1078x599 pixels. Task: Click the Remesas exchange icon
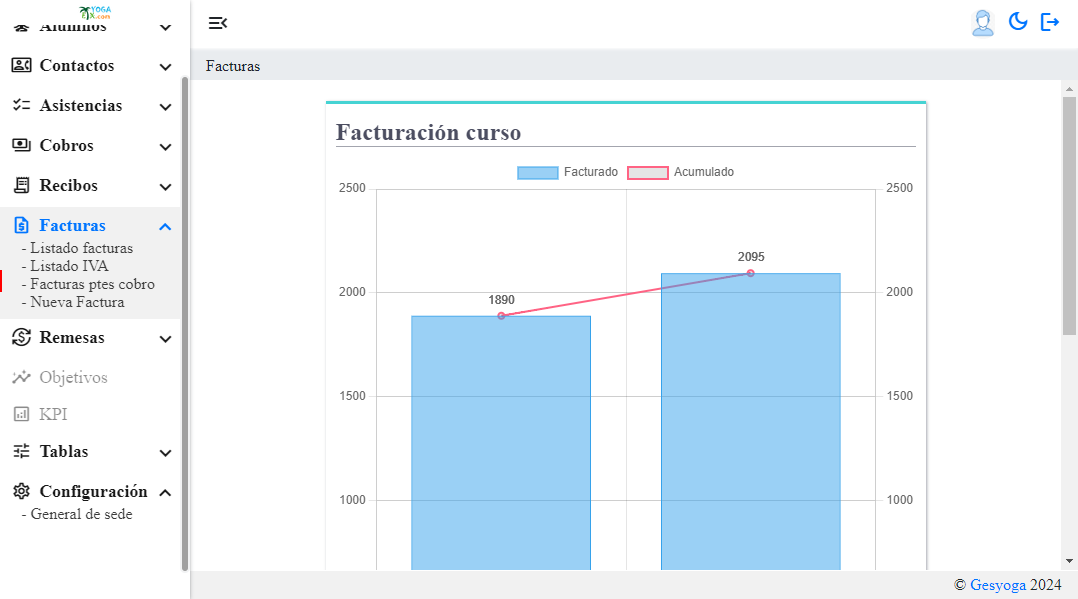[21, 337]
